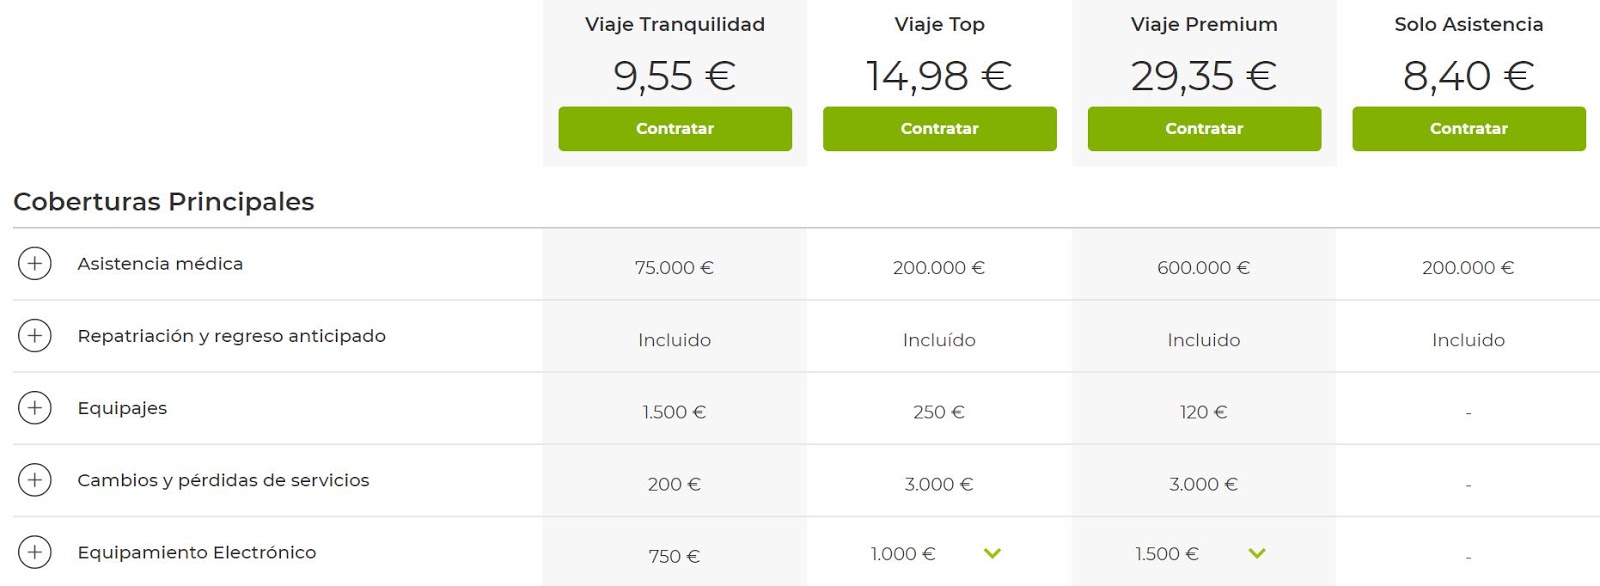The height and width of the screenshot is (586, 1600).
Task: Click plus icon next to Equipamiento Electrónico
Action: [35, 552]
